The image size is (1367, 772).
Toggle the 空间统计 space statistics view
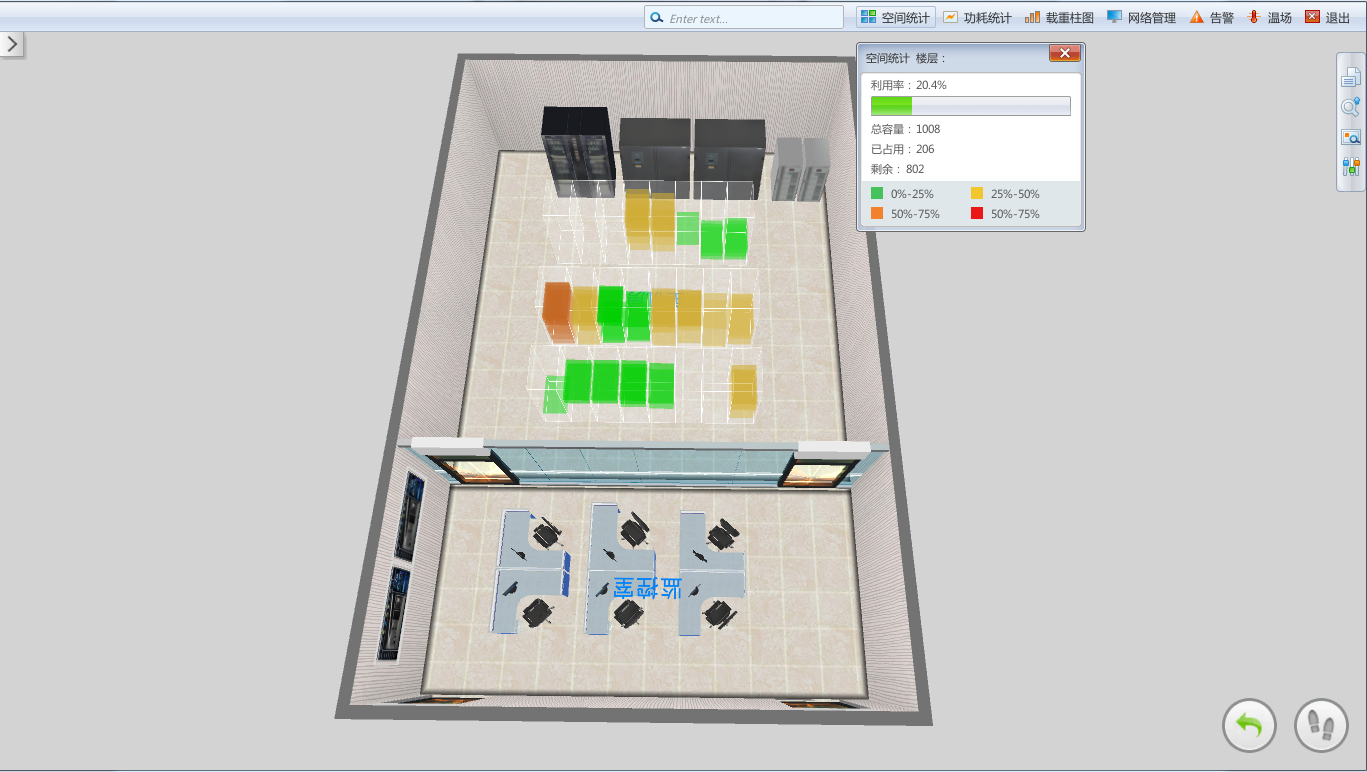tap(896, 17)
